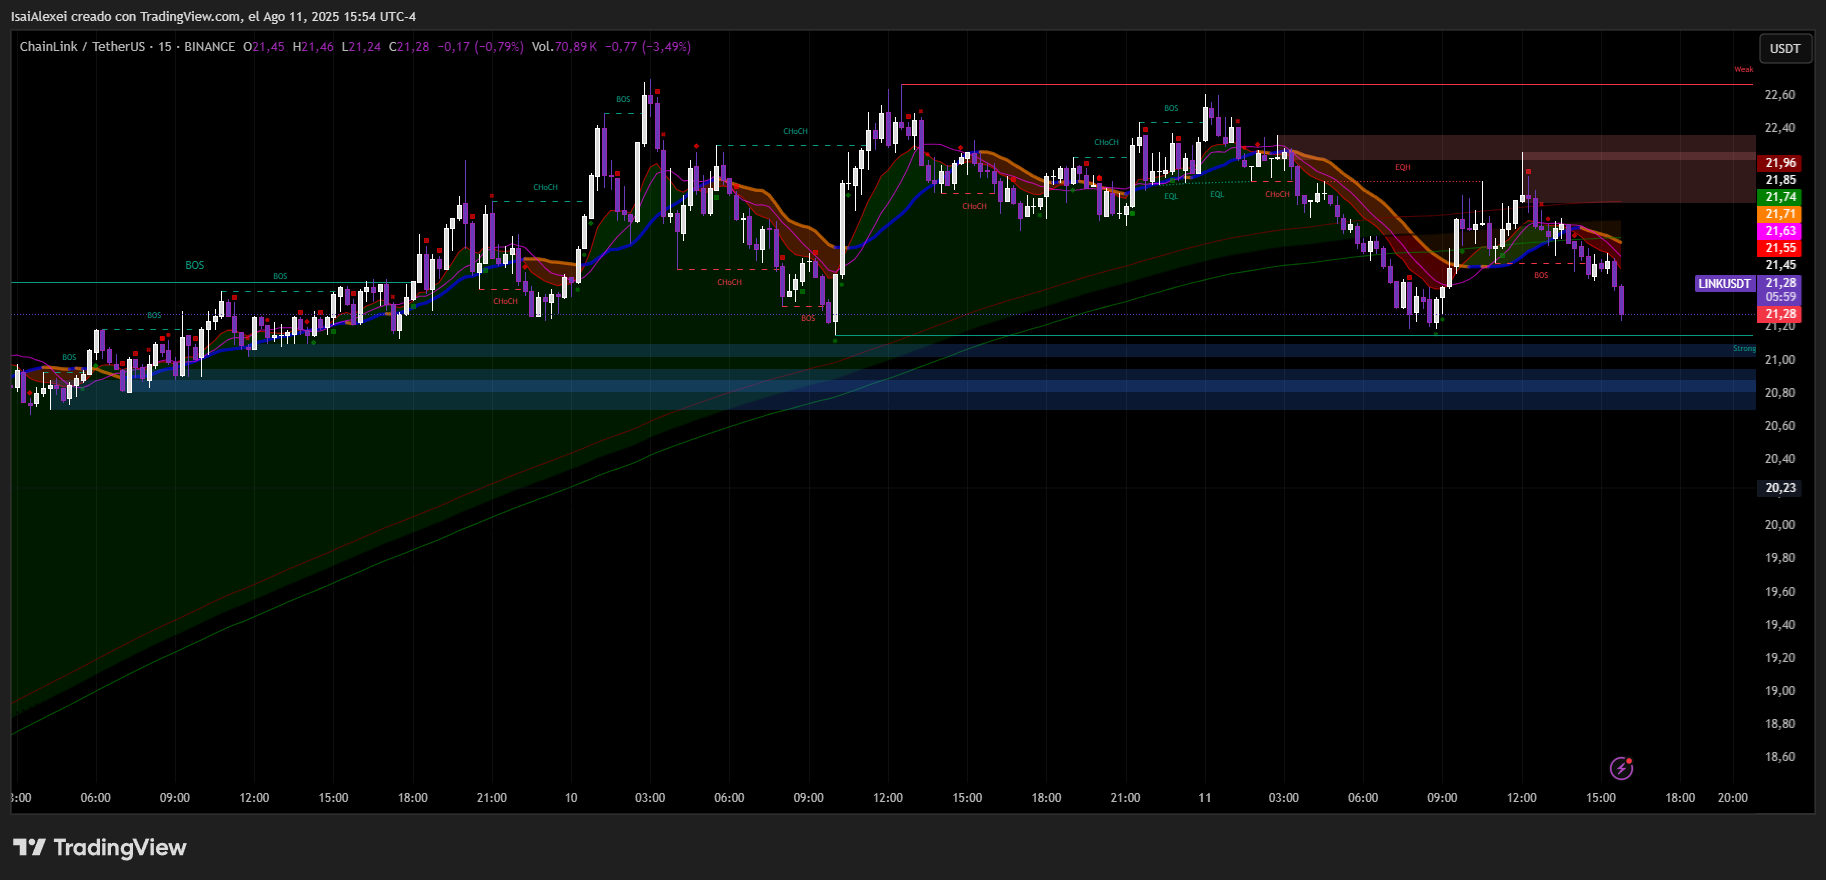The height and width of the screenshot is (880, 1826).
Task: Click the 05:59 candle countdown timer
Action: pyautogui.click(x=1780, y=297)
